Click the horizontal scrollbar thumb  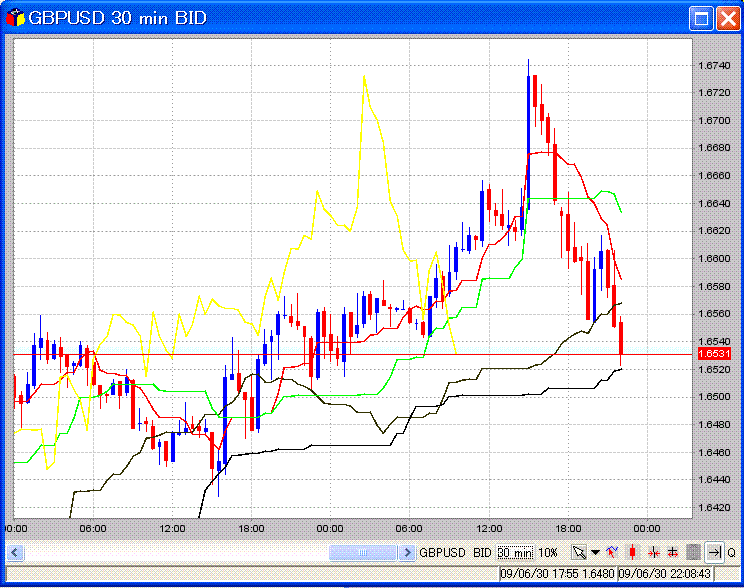coord(363,552)
